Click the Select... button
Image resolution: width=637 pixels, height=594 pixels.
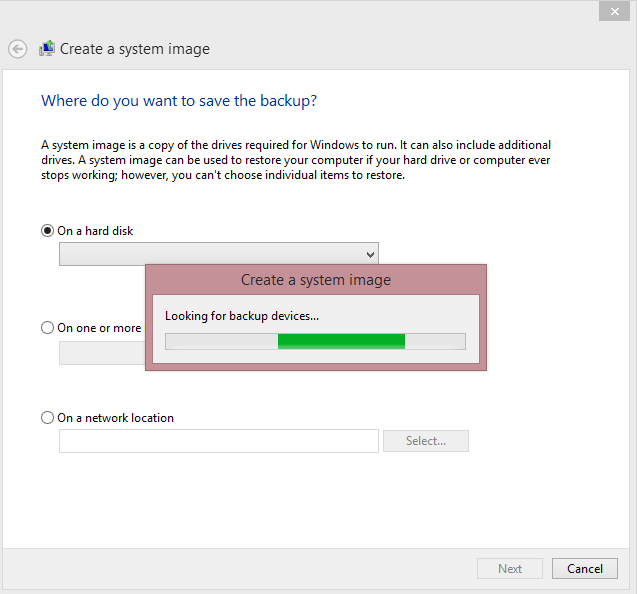(426, 441)
